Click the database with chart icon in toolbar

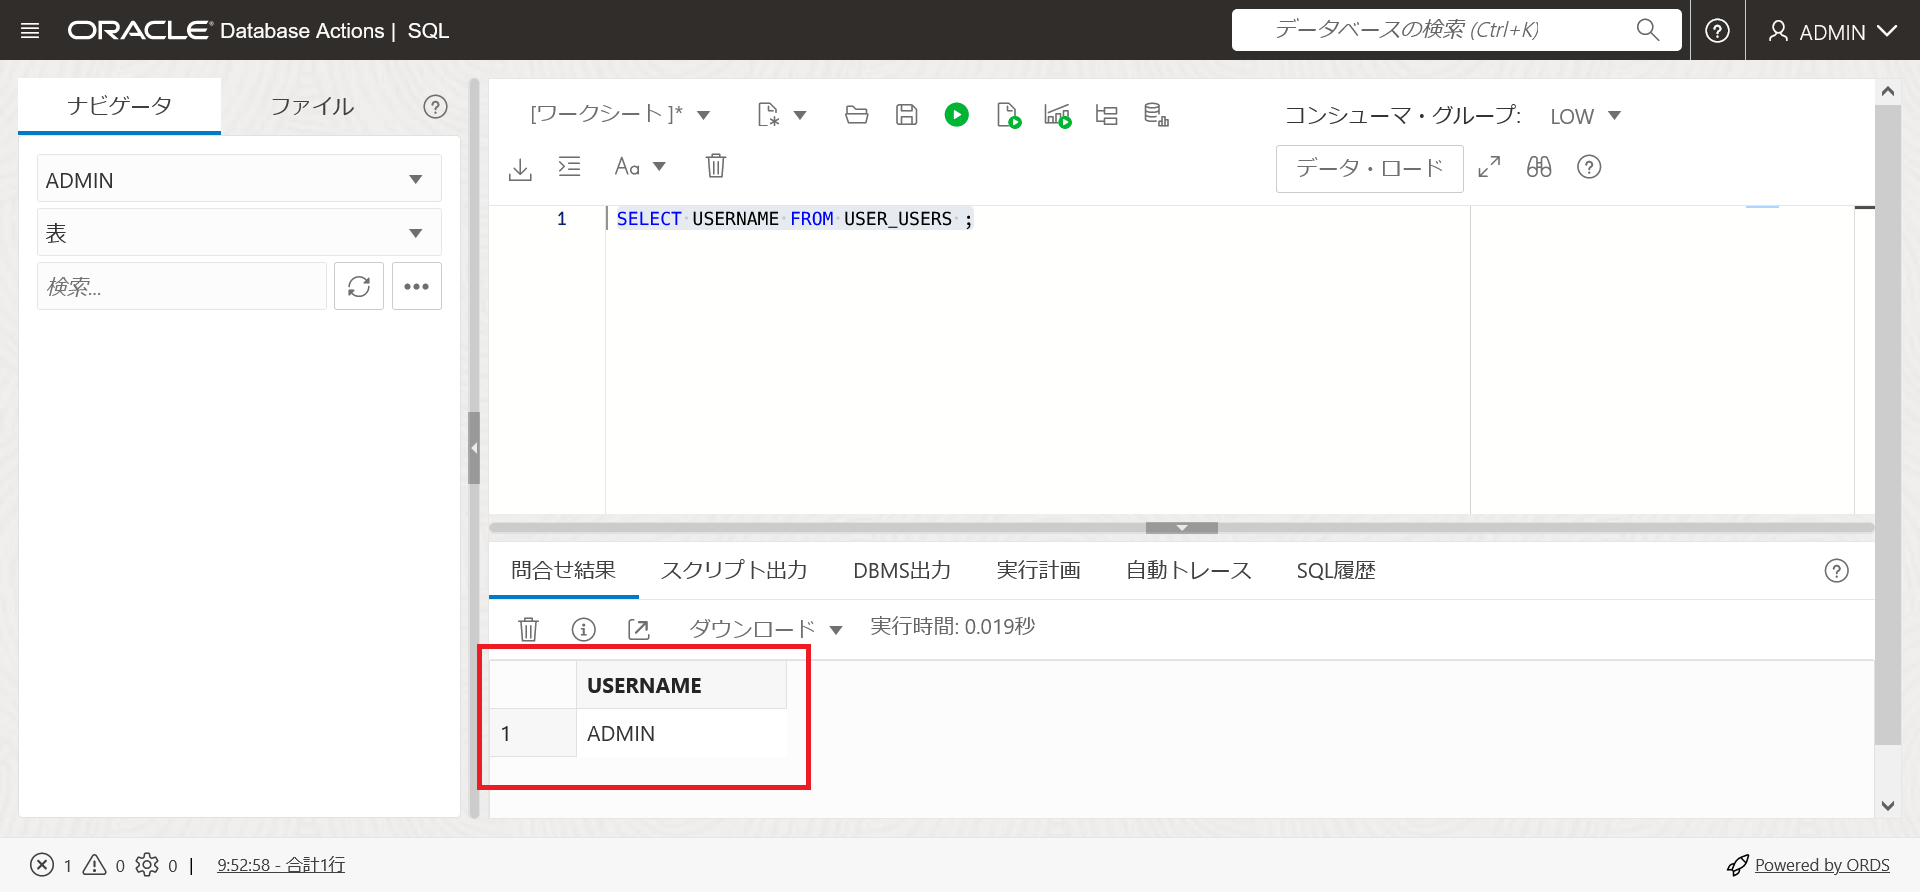(1157, 115)
